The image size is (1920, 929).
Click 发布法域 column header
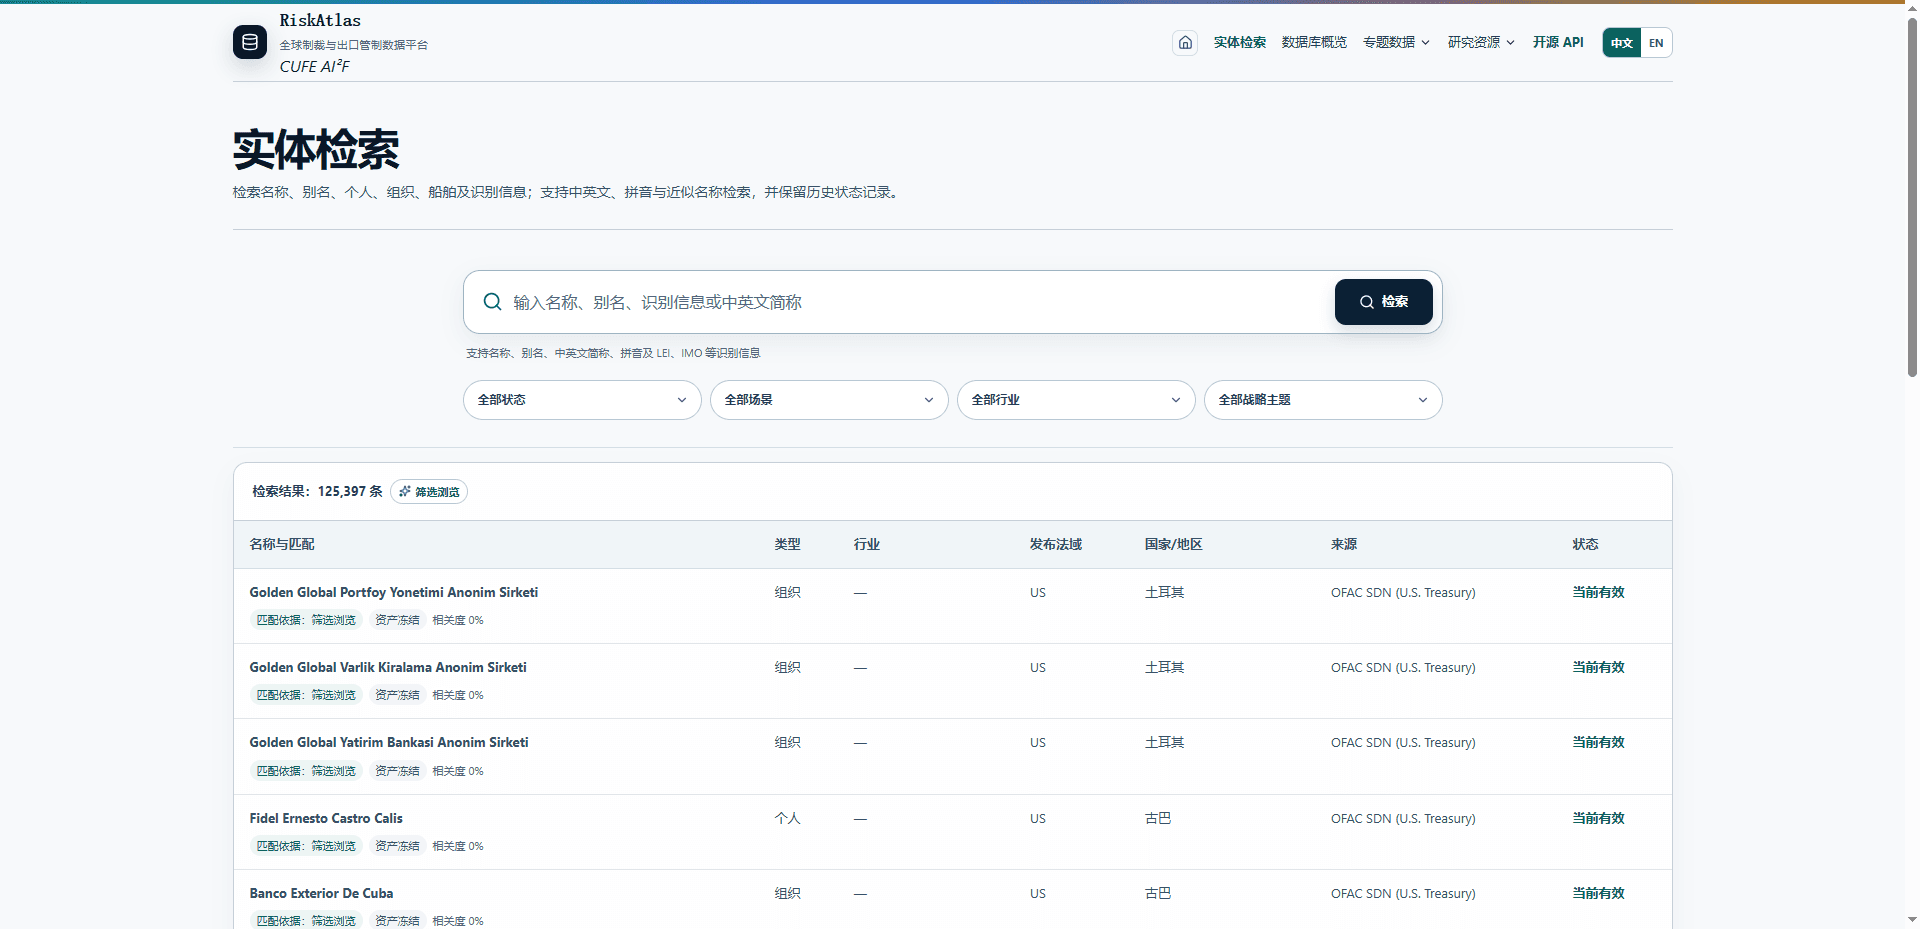tap(1056, 544)
